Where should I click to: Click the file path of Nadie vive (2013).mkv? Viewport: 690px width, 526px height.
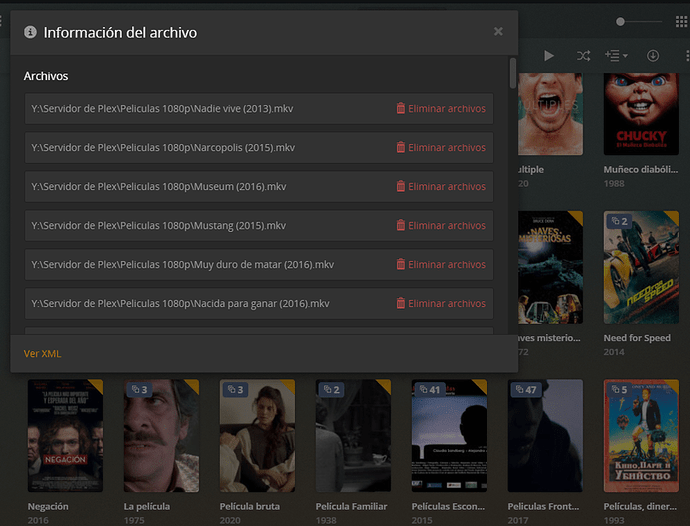pyautogui.click(x=162, y=109)
